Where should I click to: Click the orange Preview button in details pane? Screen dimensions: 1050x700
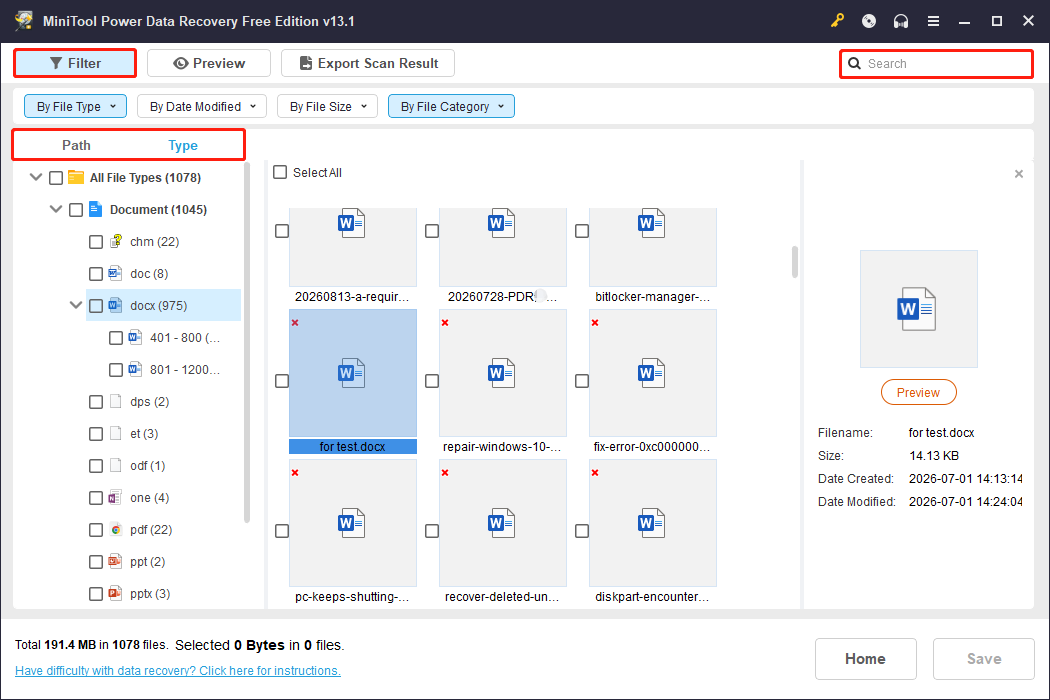[918, 393]
